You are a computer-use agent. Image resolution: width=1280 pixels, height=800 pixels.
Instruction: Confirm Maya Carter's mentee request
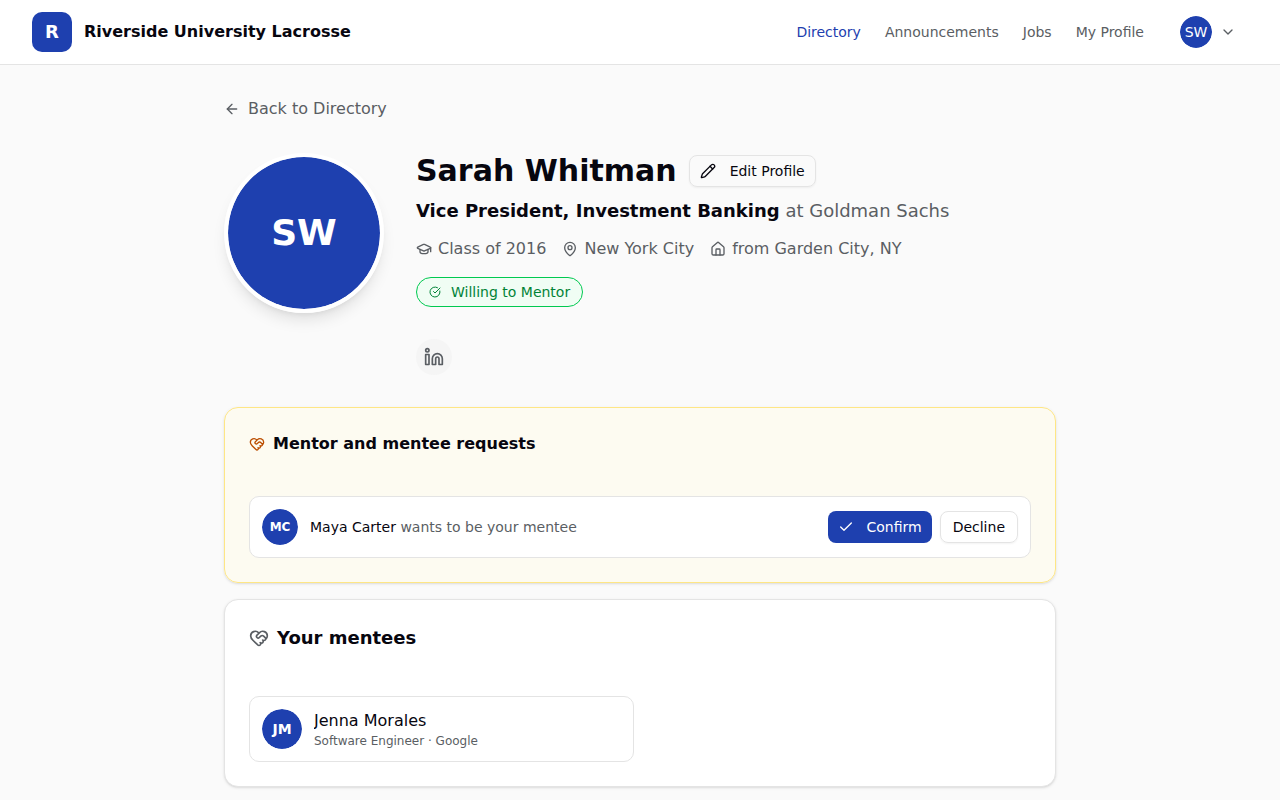coord(880,527)
